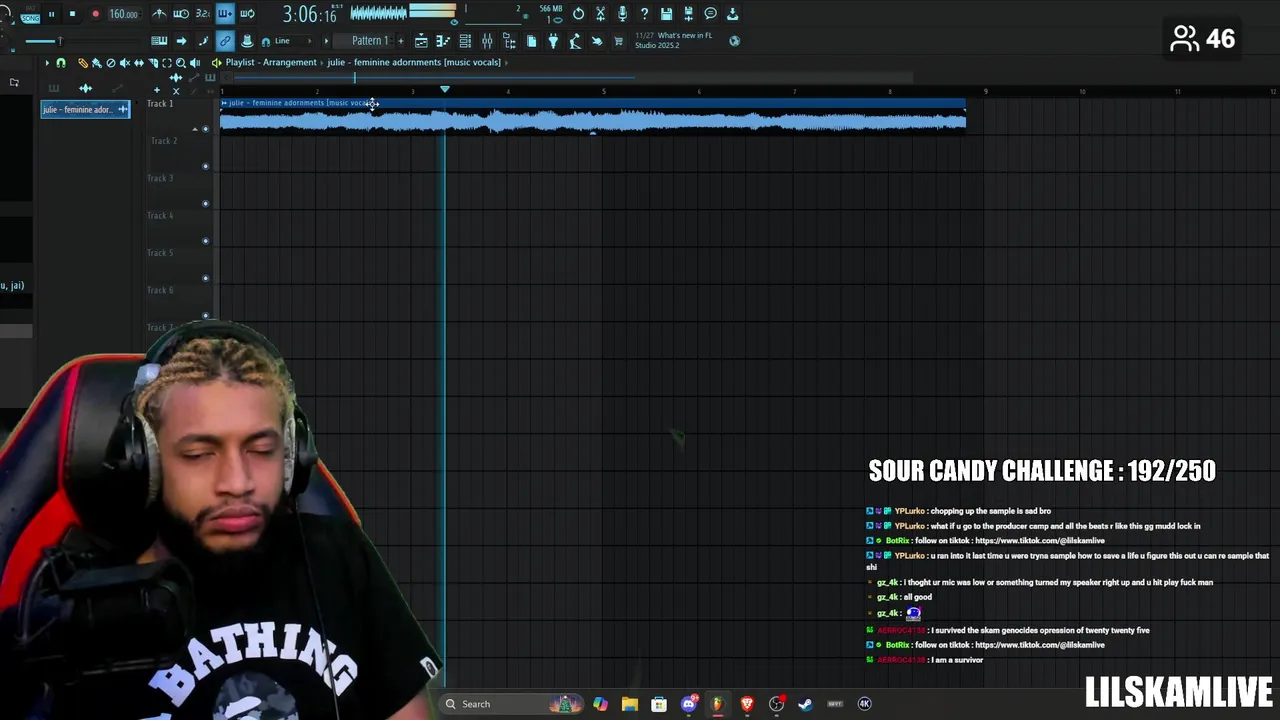Click the Playlist - Arrangement breadcrumb
This screenshot has height=720, width=1280.
tap(271, 62)
